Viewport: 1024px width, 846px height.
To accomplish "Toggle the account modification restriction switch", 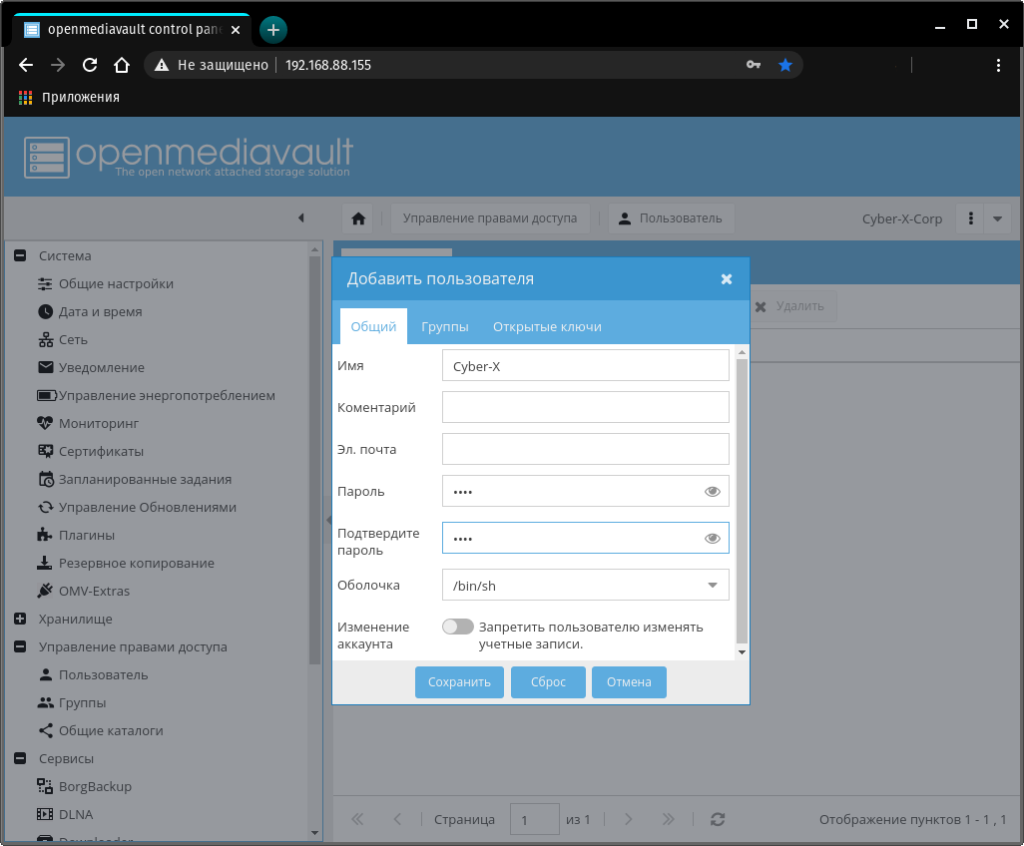I will (x=458, y=627).
